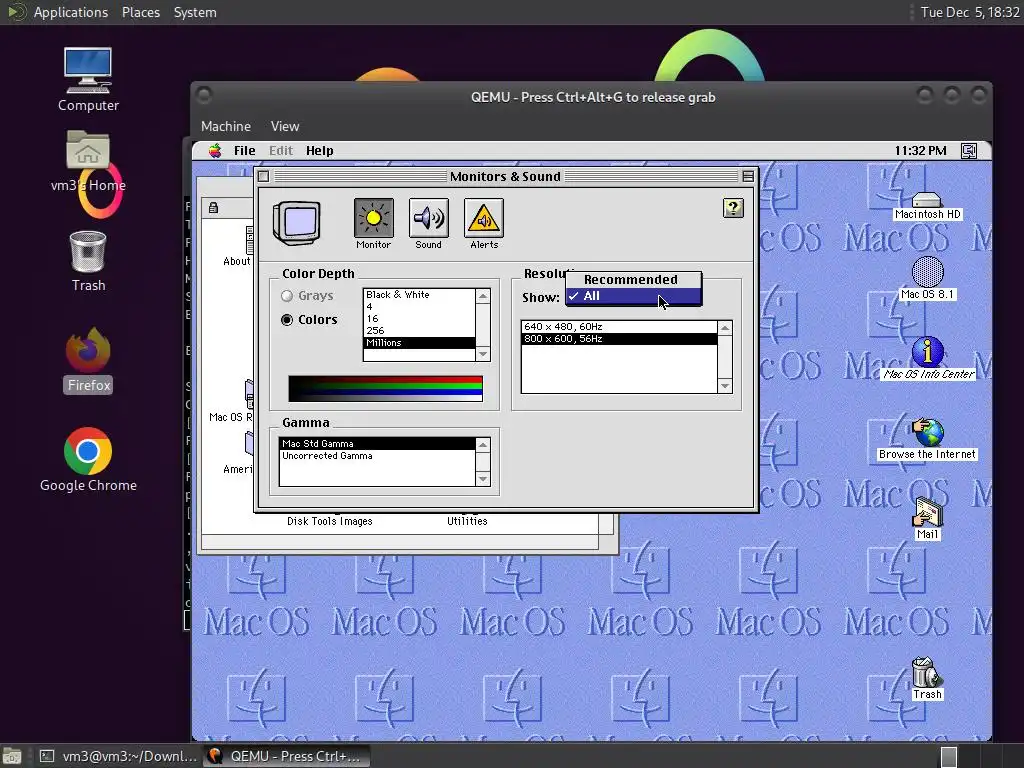Screen dimensions: 1024x768
Task: Choose Recommended in Show popup menu
Action: coord(634,280)
